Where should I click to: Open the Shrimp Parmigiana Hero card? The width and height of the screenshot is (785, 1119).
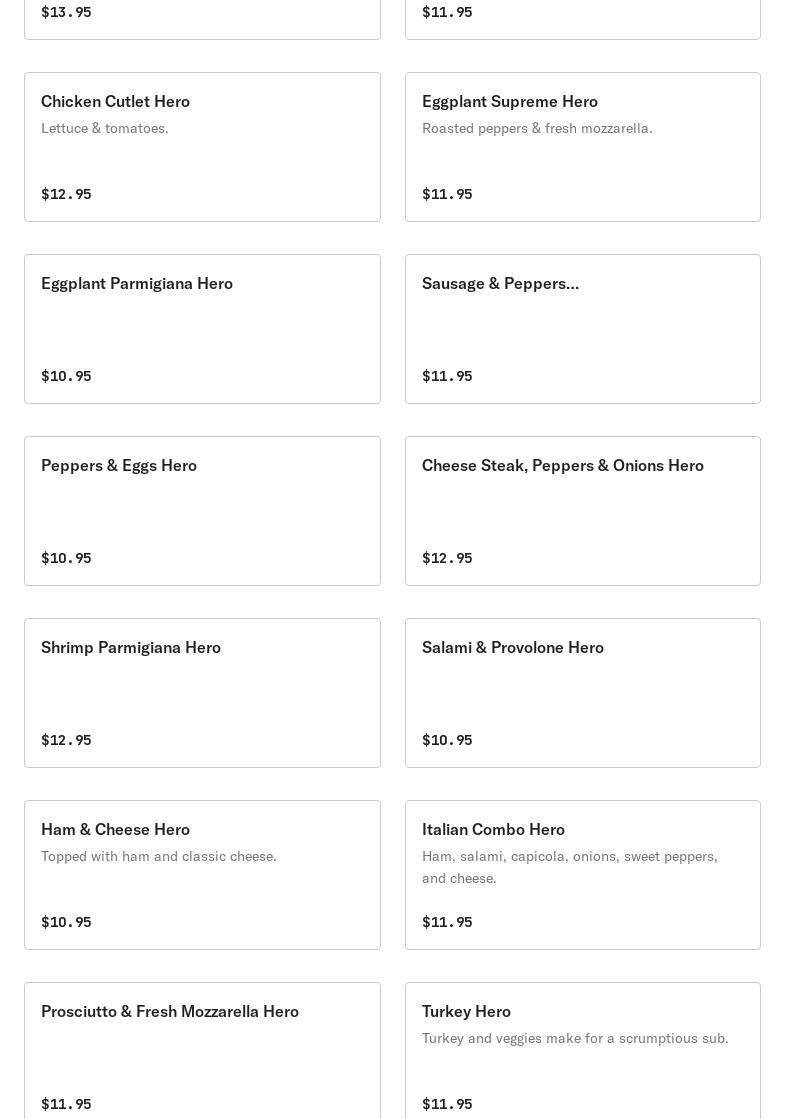[x=202, y=693]
